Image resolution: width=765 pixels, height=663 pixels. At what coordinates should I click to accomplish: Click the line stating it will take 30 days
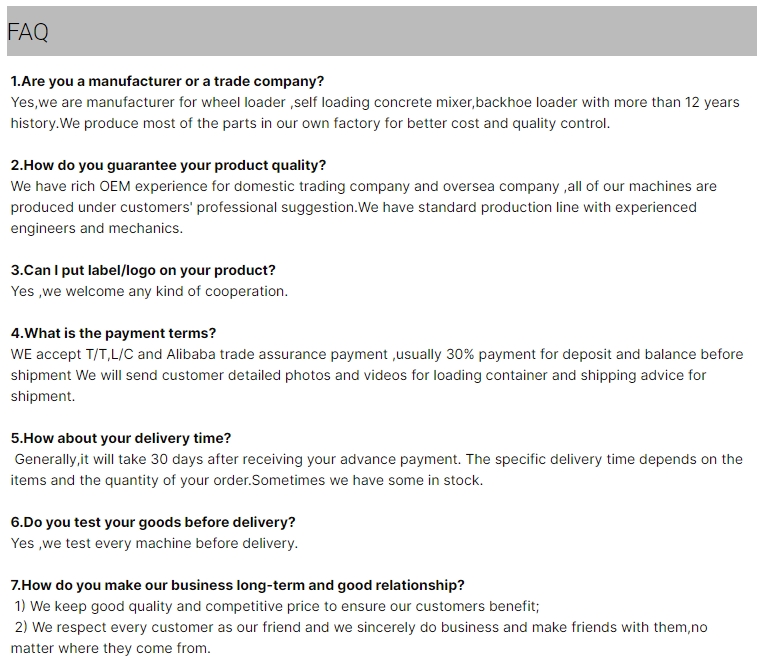tap(378, 459)
